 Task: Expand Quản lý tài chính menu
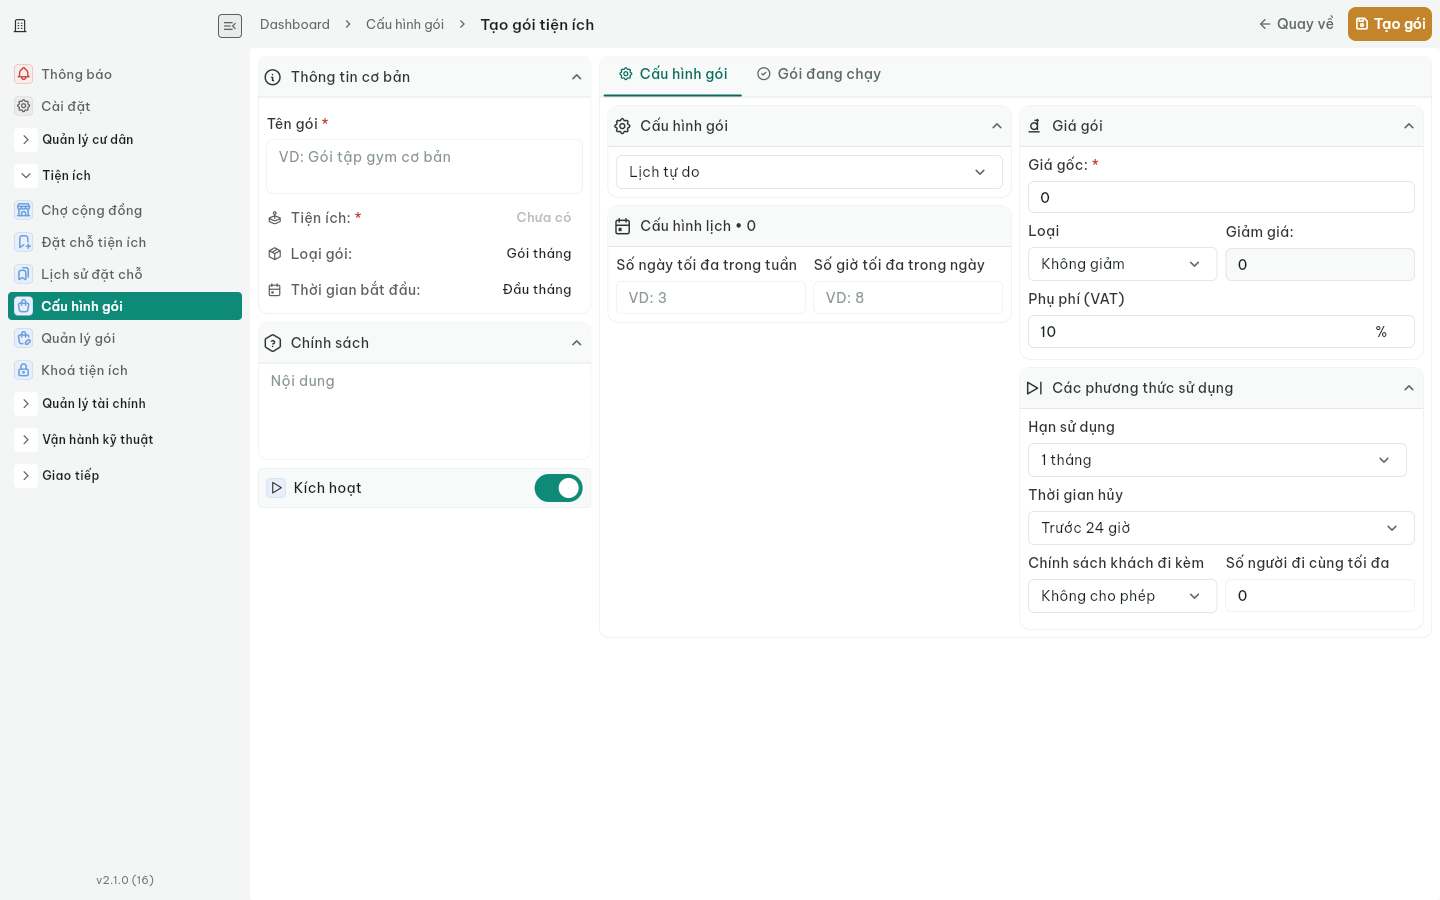point(26,404)
